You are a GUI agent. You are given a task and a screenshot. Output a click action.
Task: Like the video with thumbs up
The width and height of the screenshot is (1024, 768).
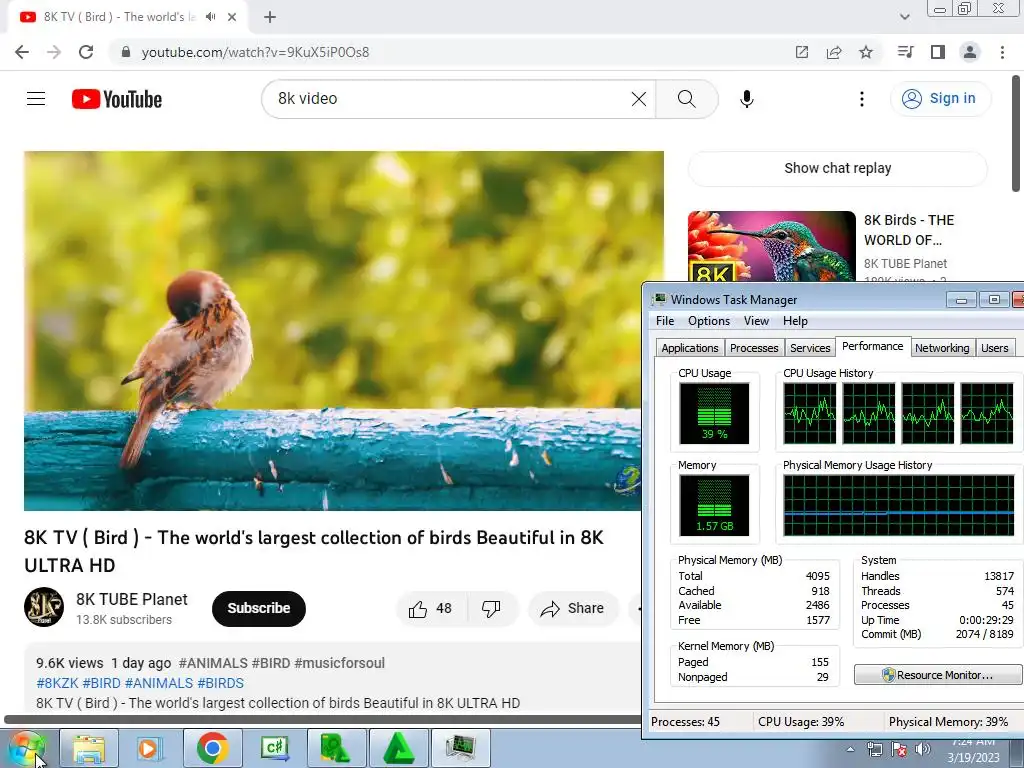(430, 609)
